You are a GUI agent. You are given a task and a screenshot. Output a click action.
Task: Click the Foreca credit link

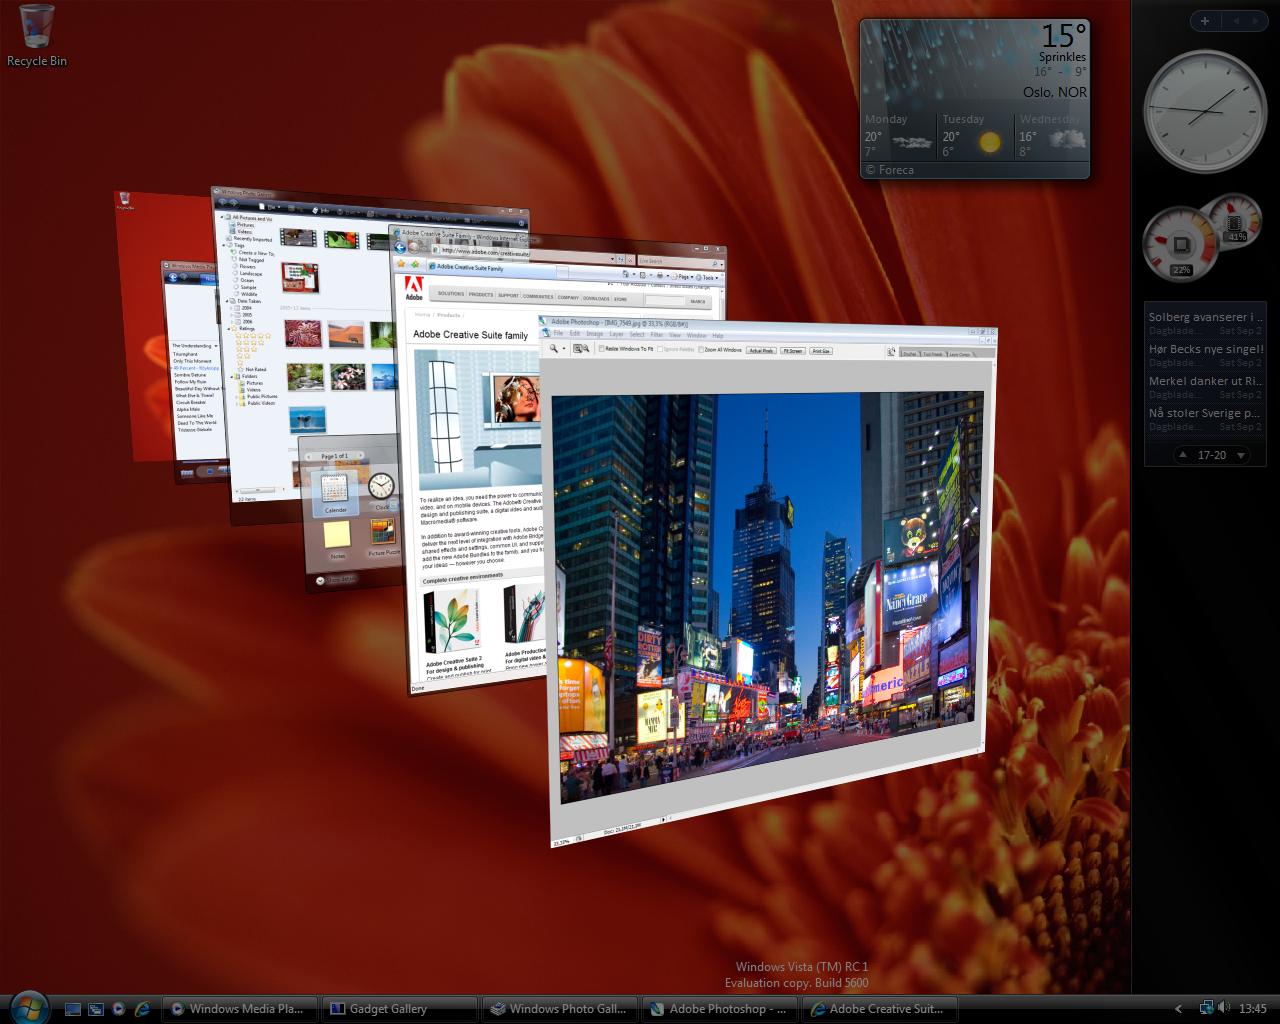[x=890, y=170]
